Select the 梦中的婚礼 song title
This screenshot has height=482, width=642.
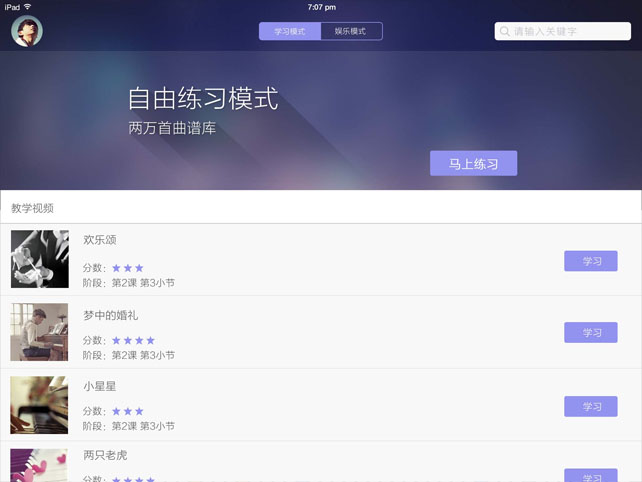[111, 315]
